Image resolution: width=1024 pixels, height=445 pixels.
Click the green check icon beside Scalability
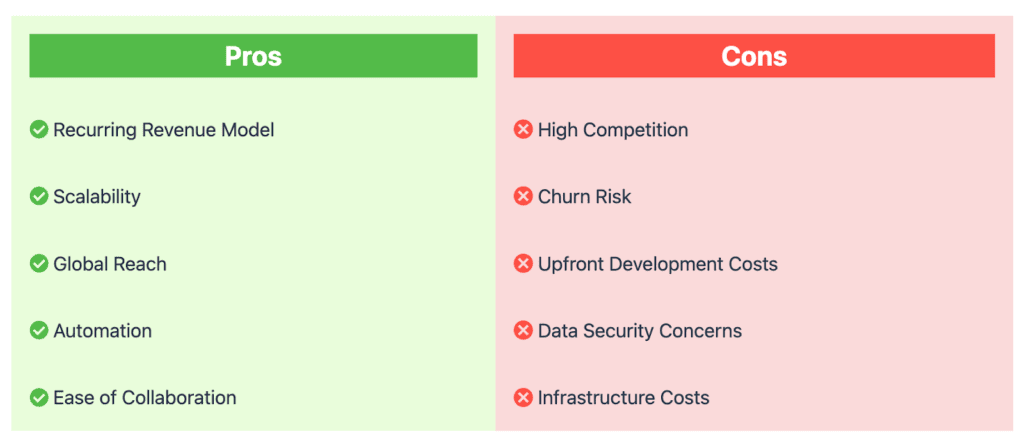39,196
